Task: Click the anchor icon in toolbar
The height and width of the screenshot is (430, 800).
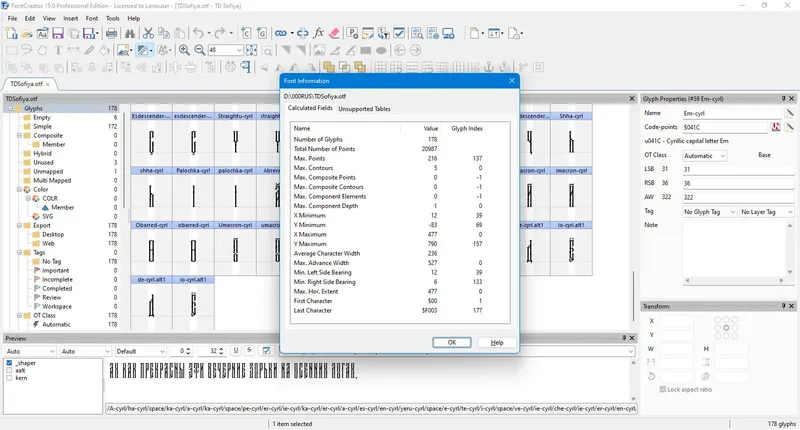Action: coord(489,67)
